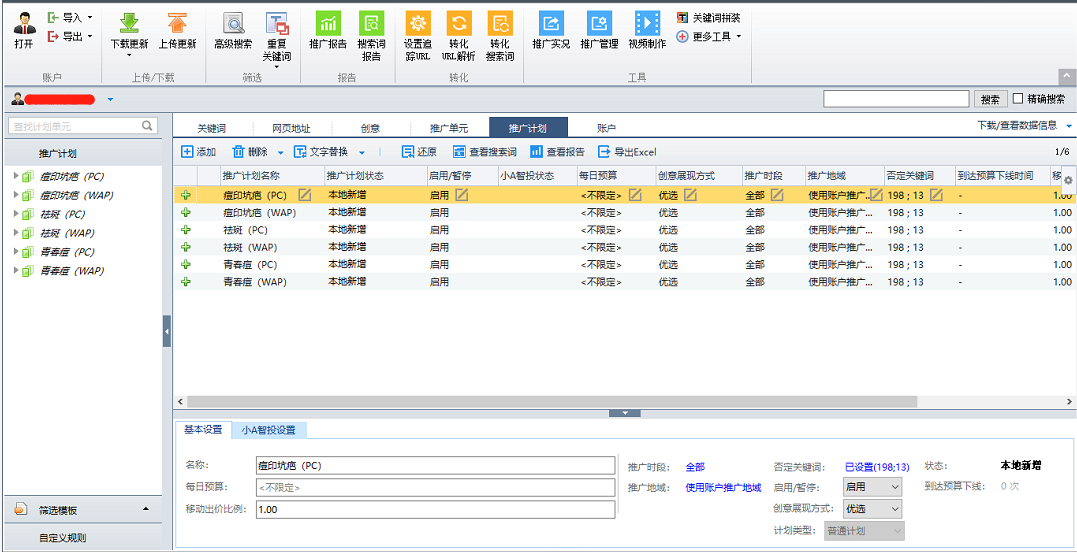Viewport: 1077px width, 552px height.
Task: Click 查看搜索词 in toolbar
Action: coord(484,152)
